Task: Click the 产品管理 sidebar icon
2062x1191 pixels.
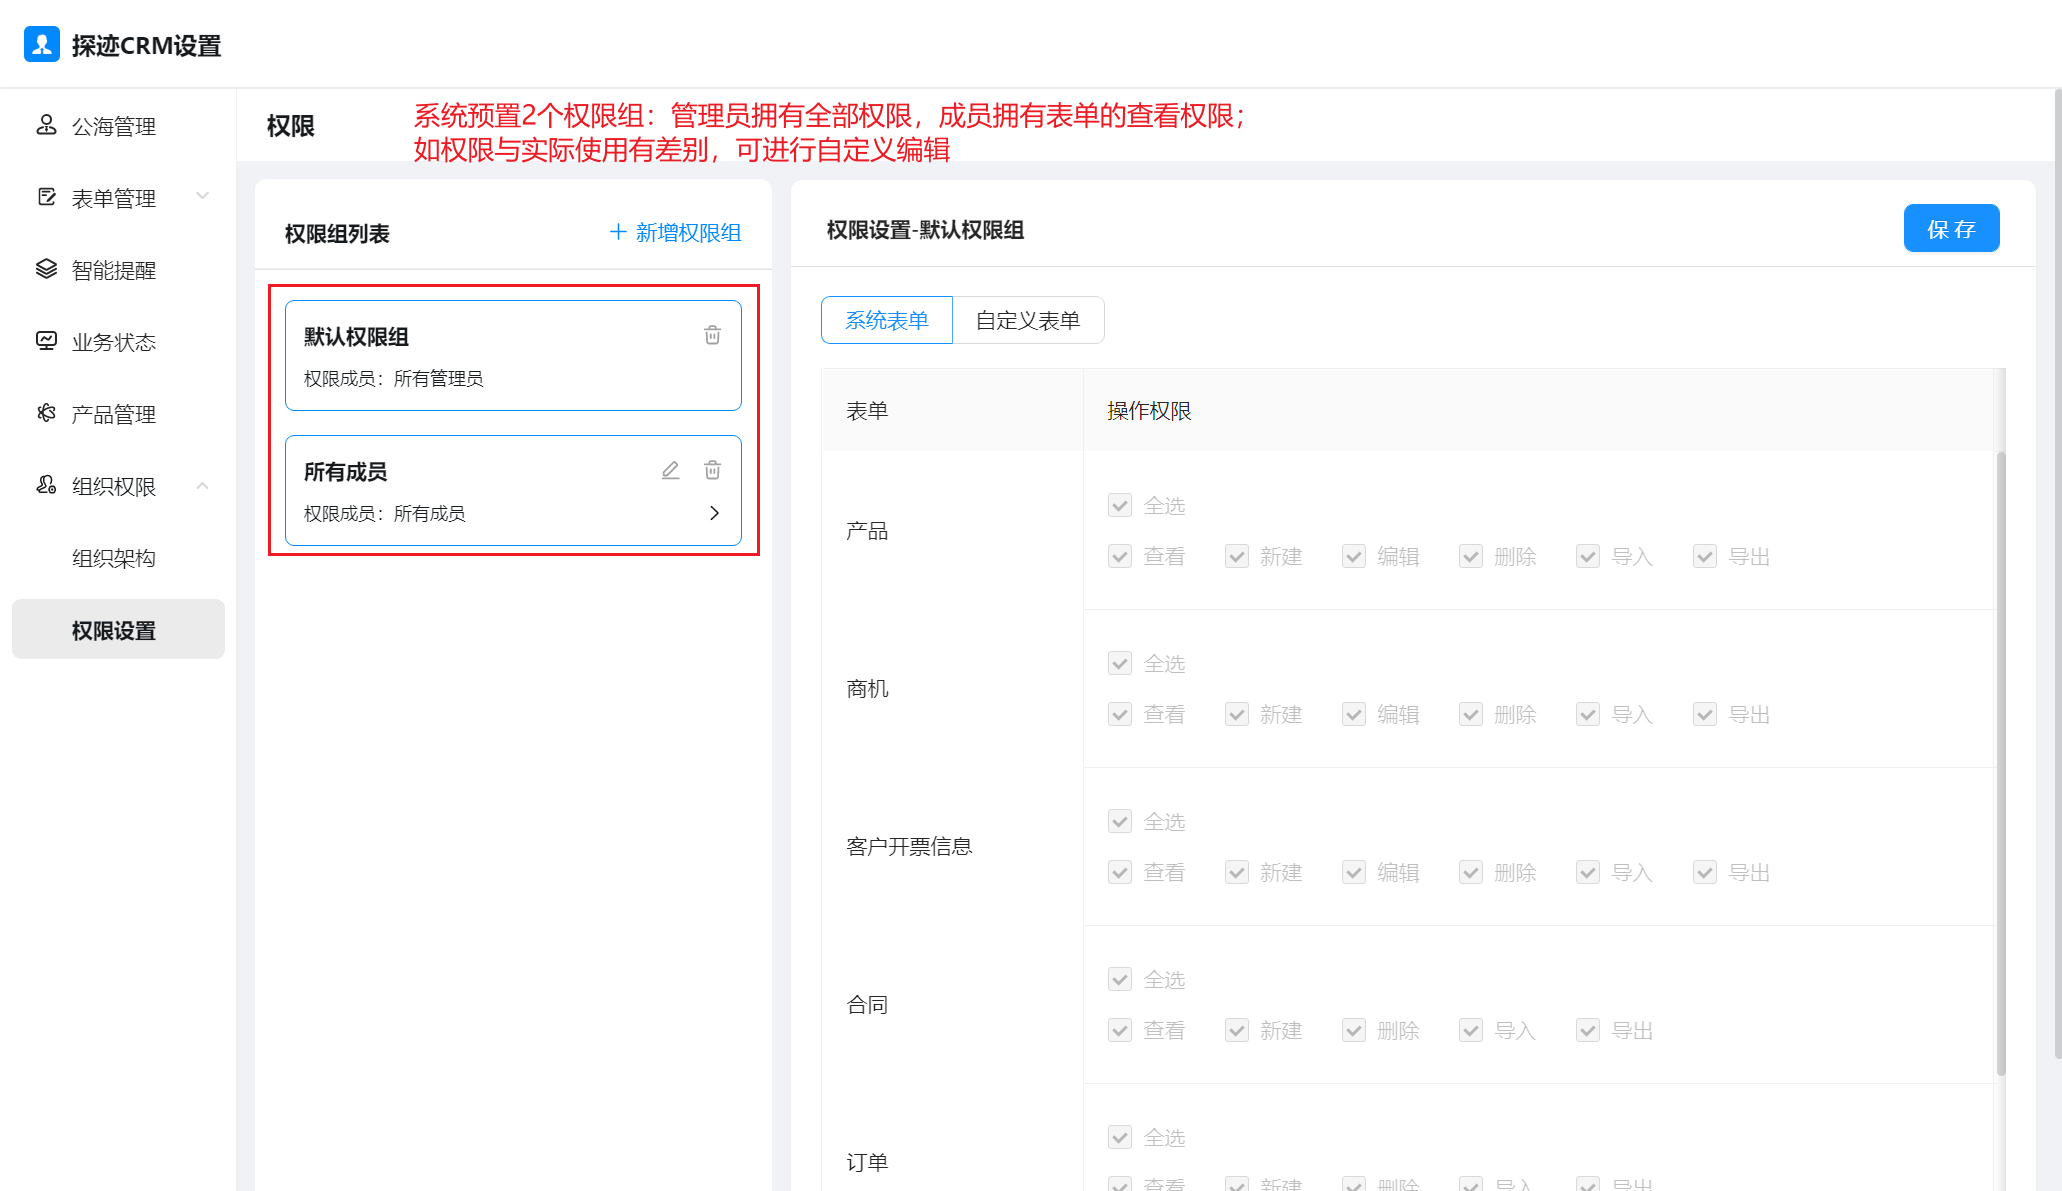Action: 46,413
